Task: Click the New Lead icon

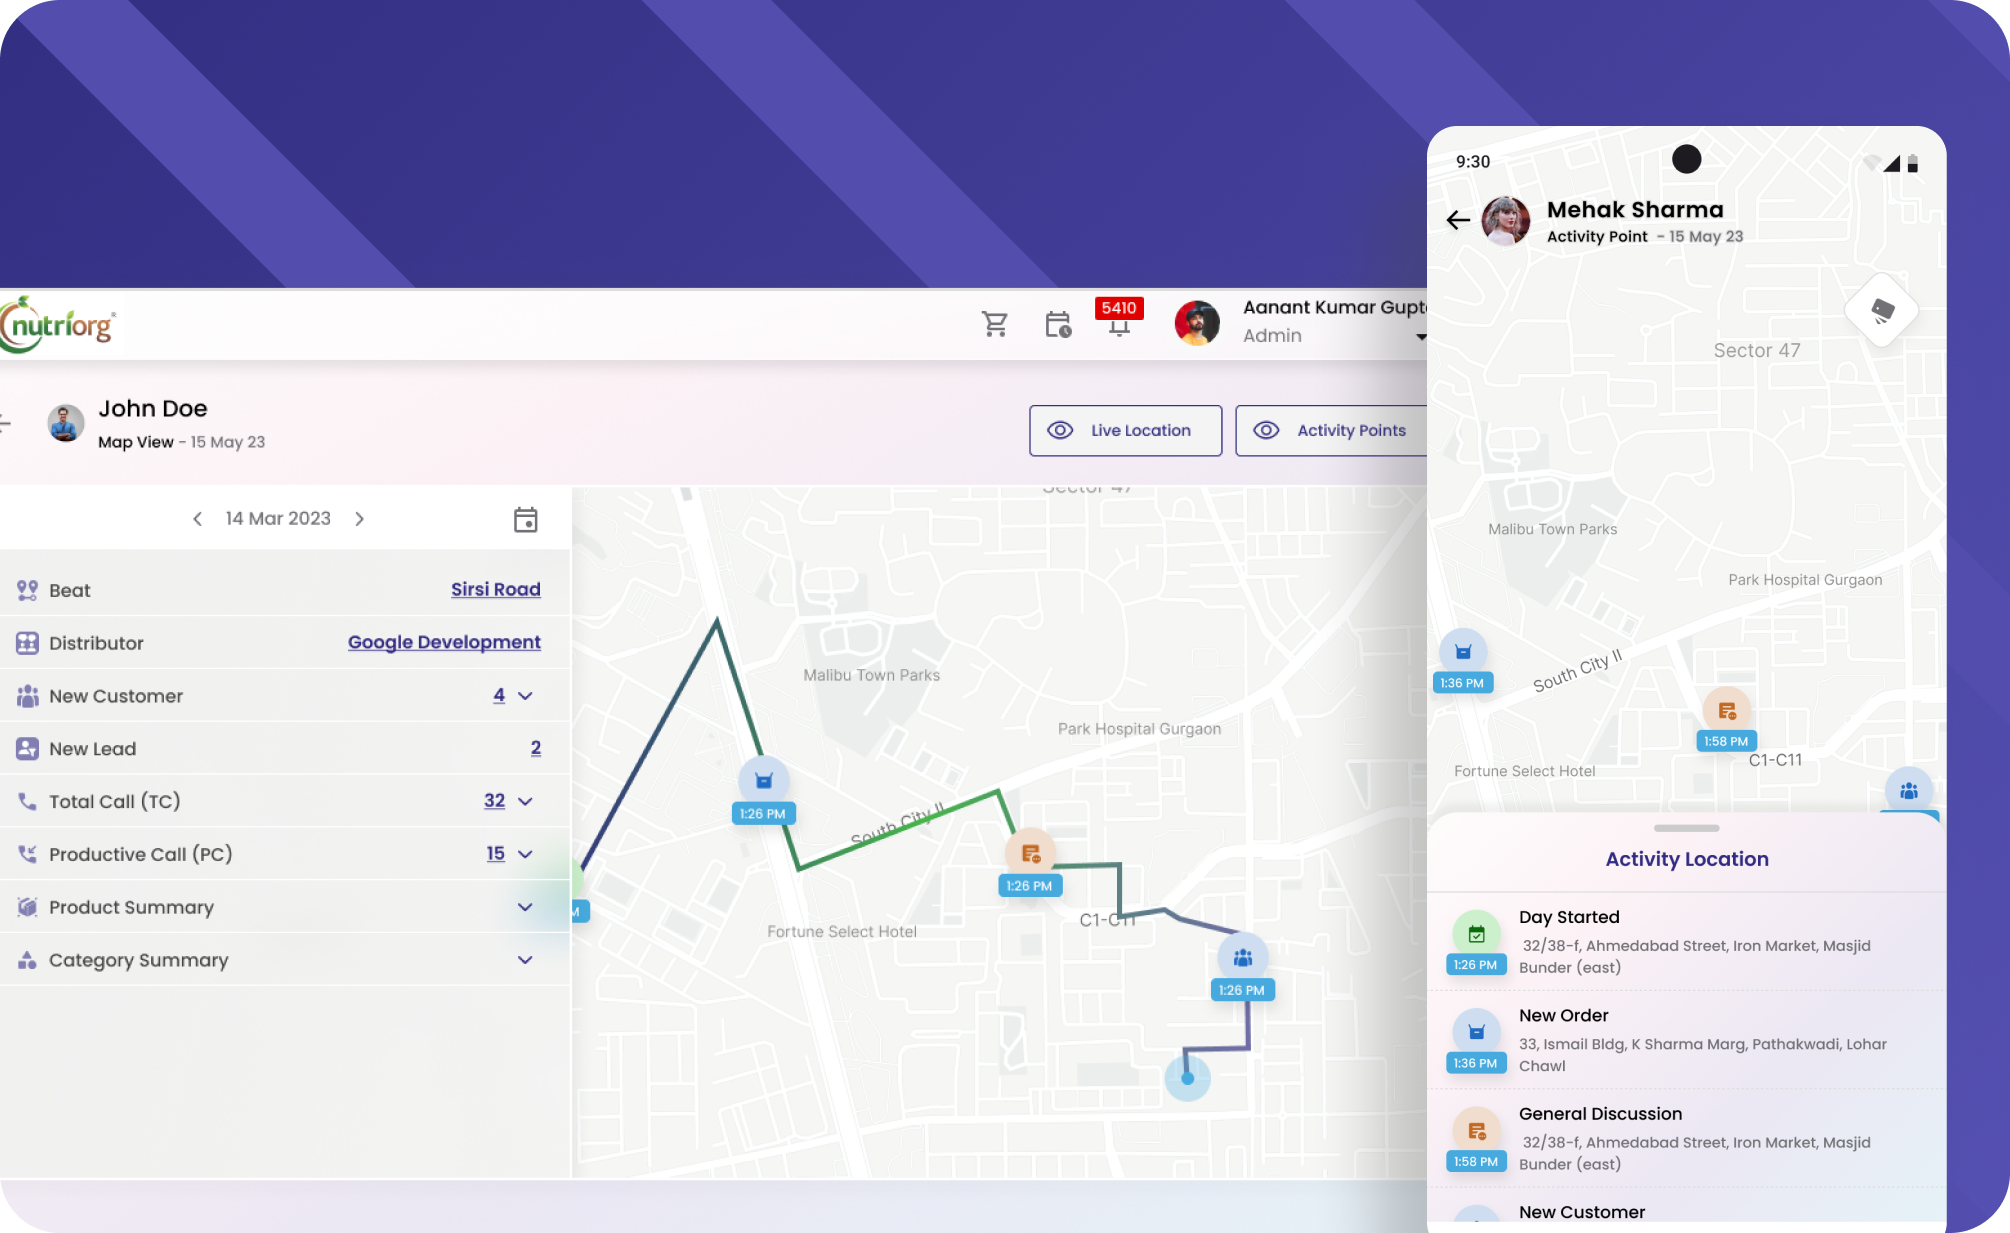Action: pos(27,749)
